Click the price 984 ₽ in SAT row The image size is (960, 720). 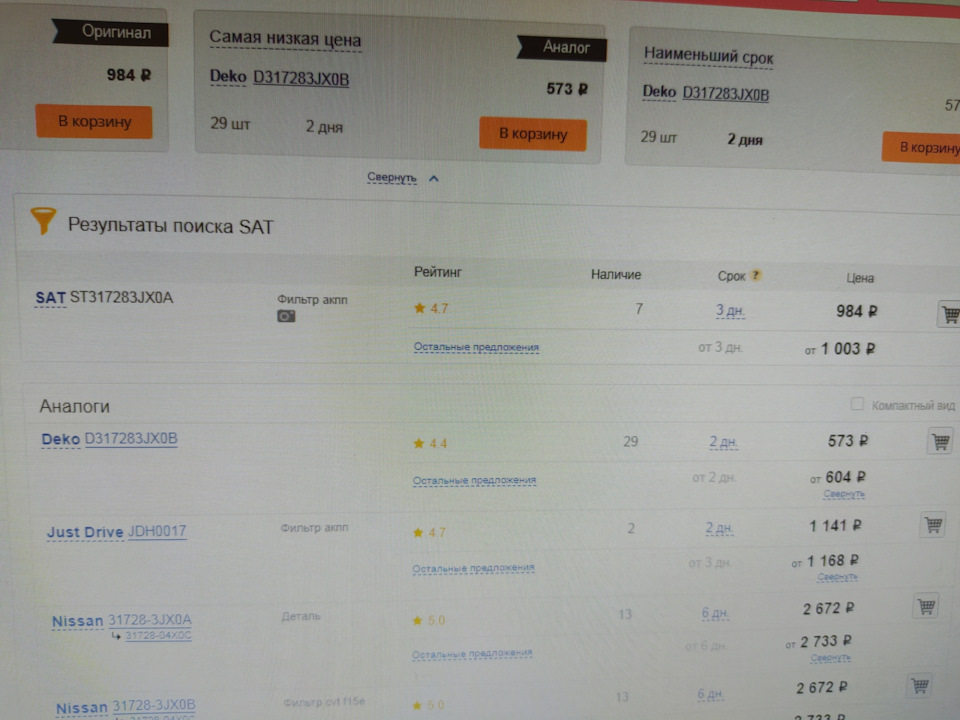point(857,312)
